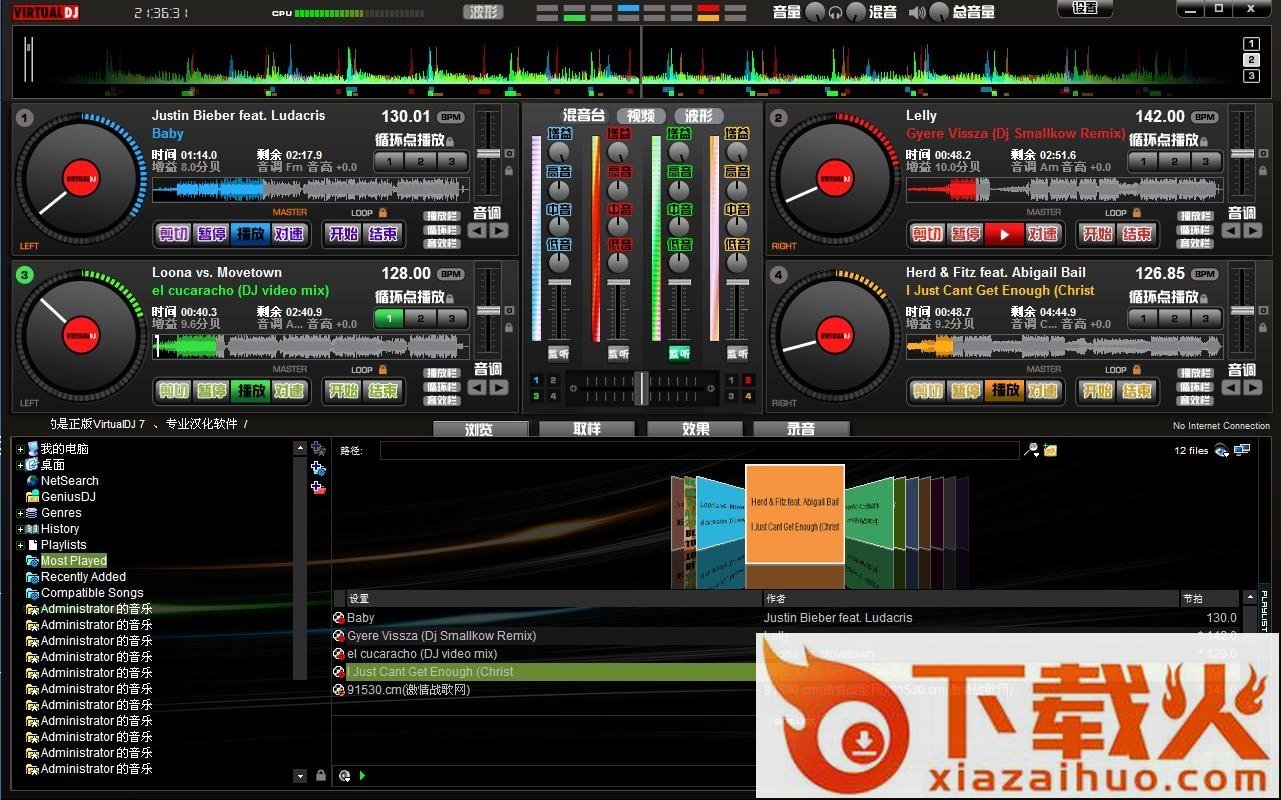Click deck 2 key up arrow under 音调
Image resolution: width=1281 pixels, height=800 pixels.
(1252, 231)
